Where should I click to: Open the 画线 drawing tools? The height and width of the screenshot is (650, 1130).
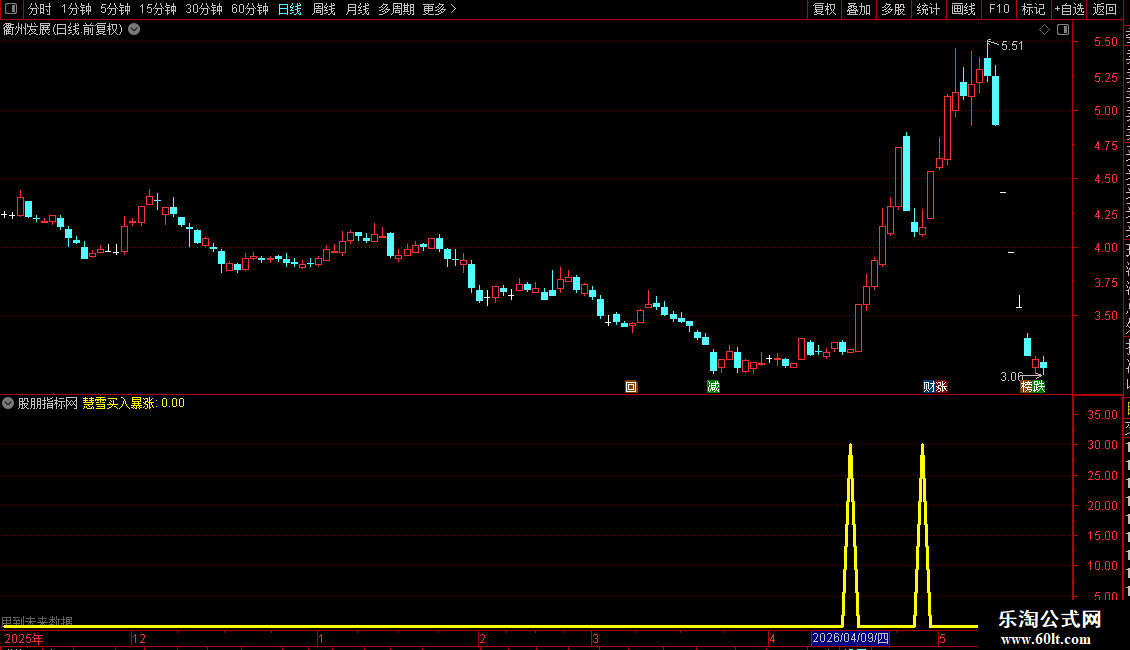[964, 9]
